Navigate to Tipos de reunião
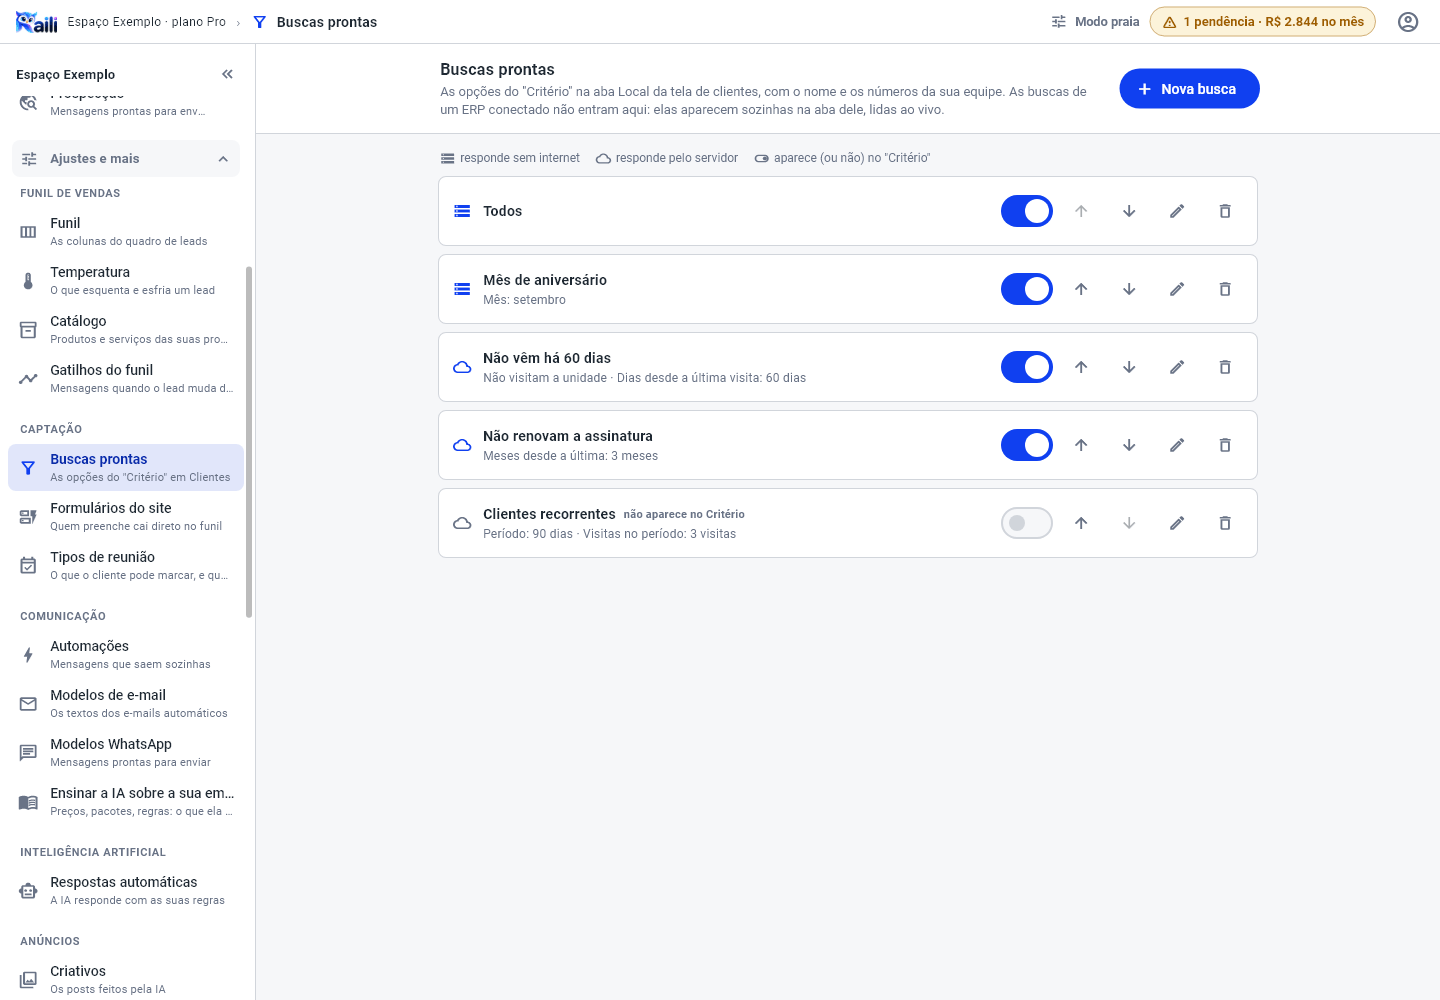Viewport: 1440px width, 1000px height. click(x=126, y=565)
